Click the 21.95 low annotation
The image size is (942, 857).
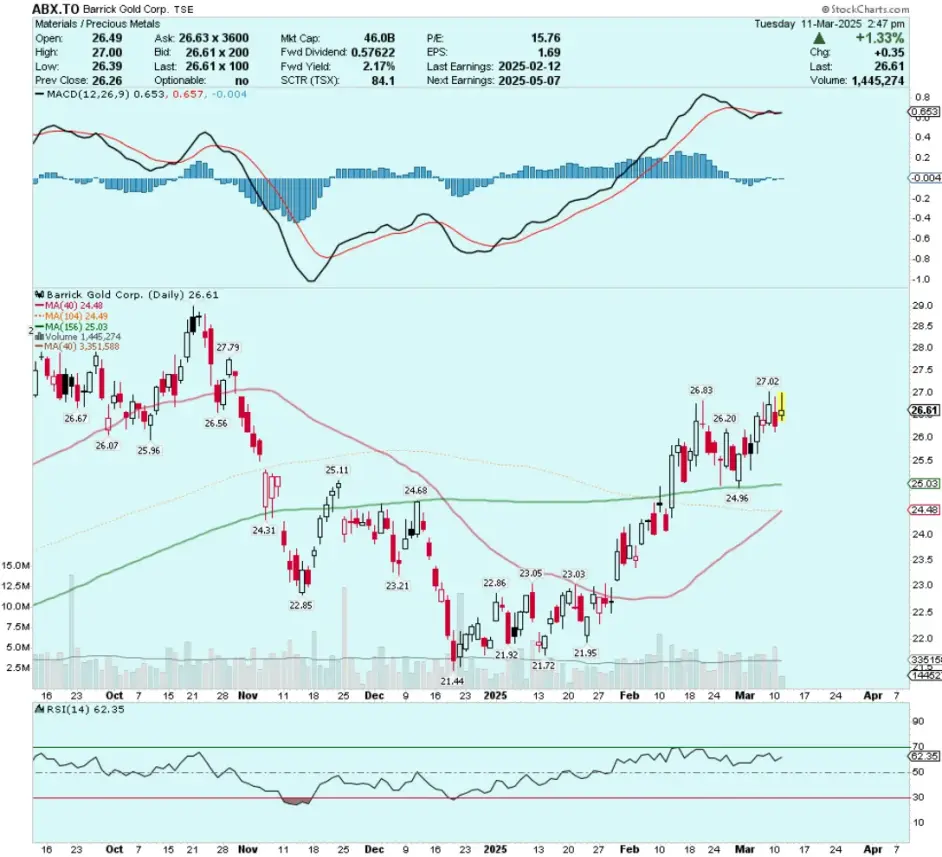click(x=585, y=653)
